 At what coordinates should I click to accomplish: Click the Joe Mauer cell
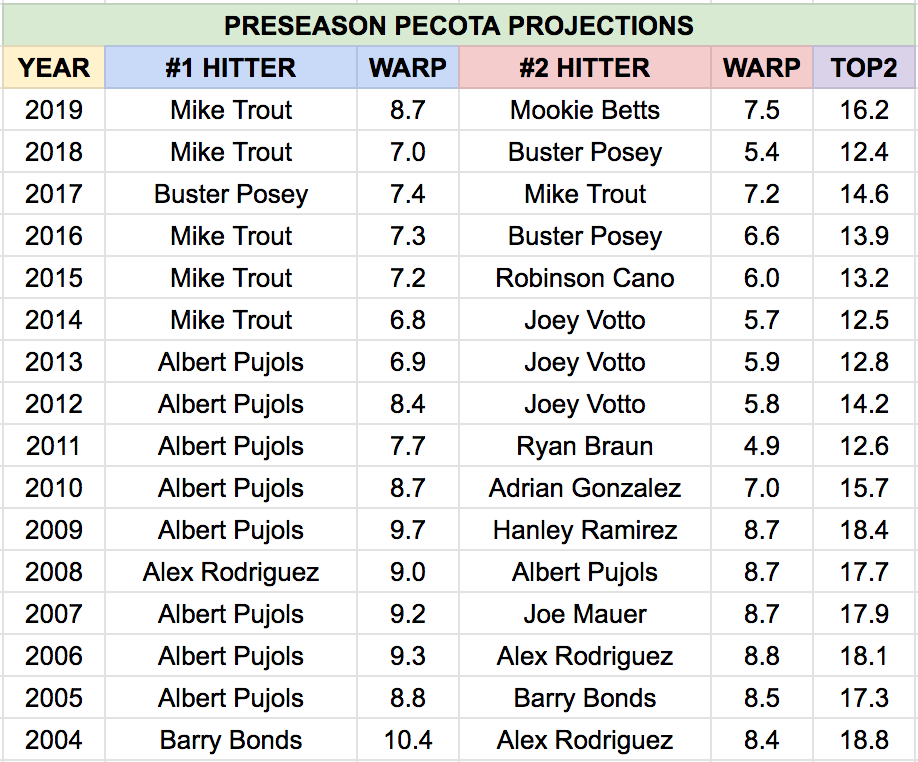coord(585,614)
